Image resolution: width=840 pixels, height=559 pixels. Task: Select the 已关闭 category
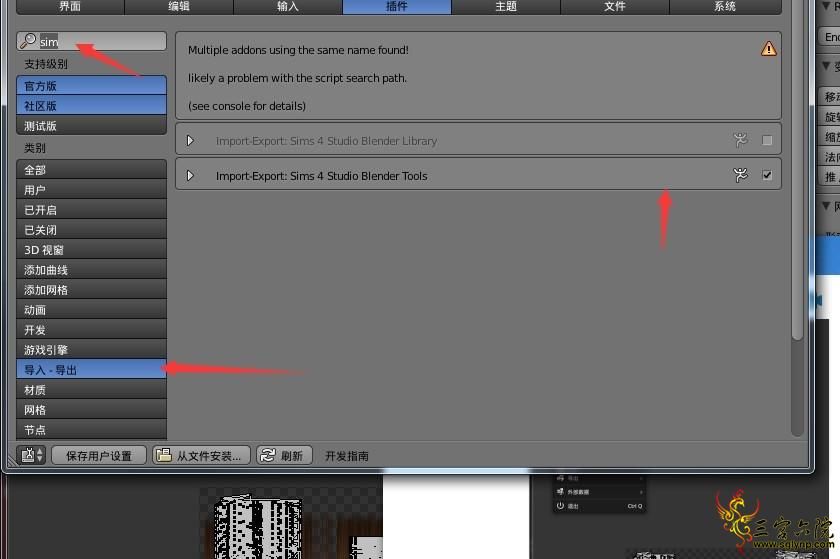(92, 229)
